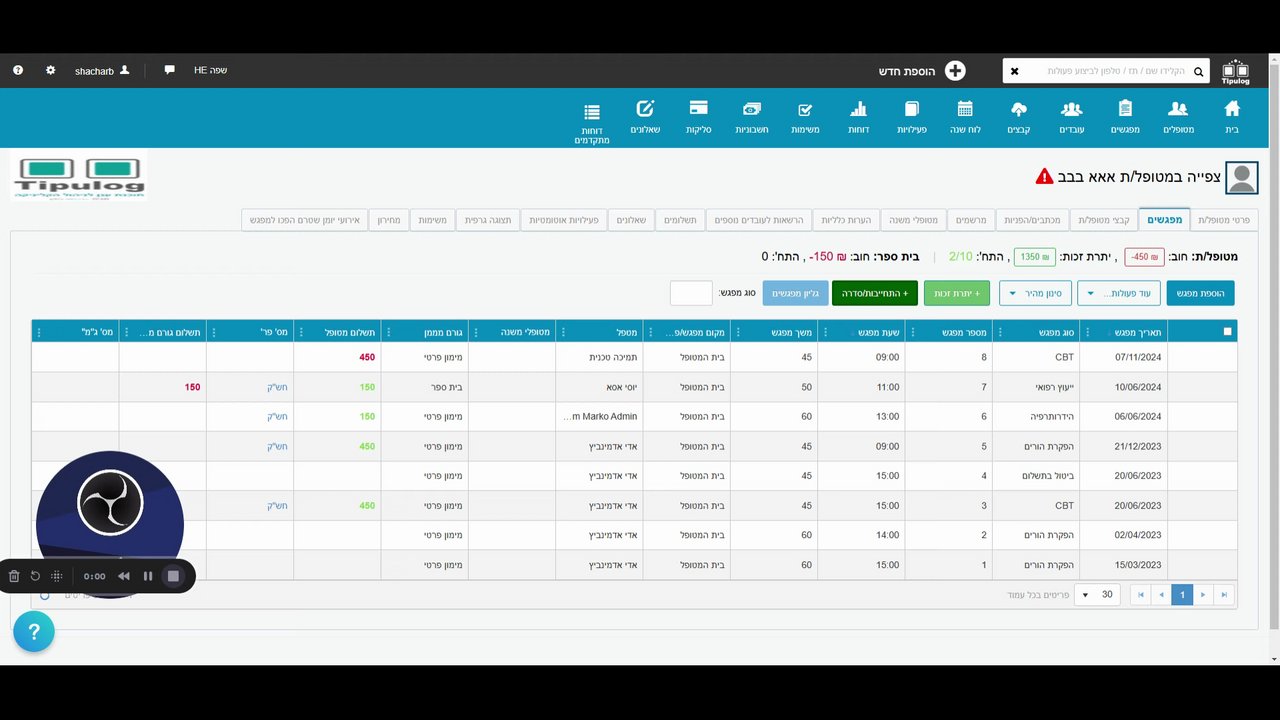Click the הוספת מפגש button
1280x720 pixels.
pos(1200,293)
